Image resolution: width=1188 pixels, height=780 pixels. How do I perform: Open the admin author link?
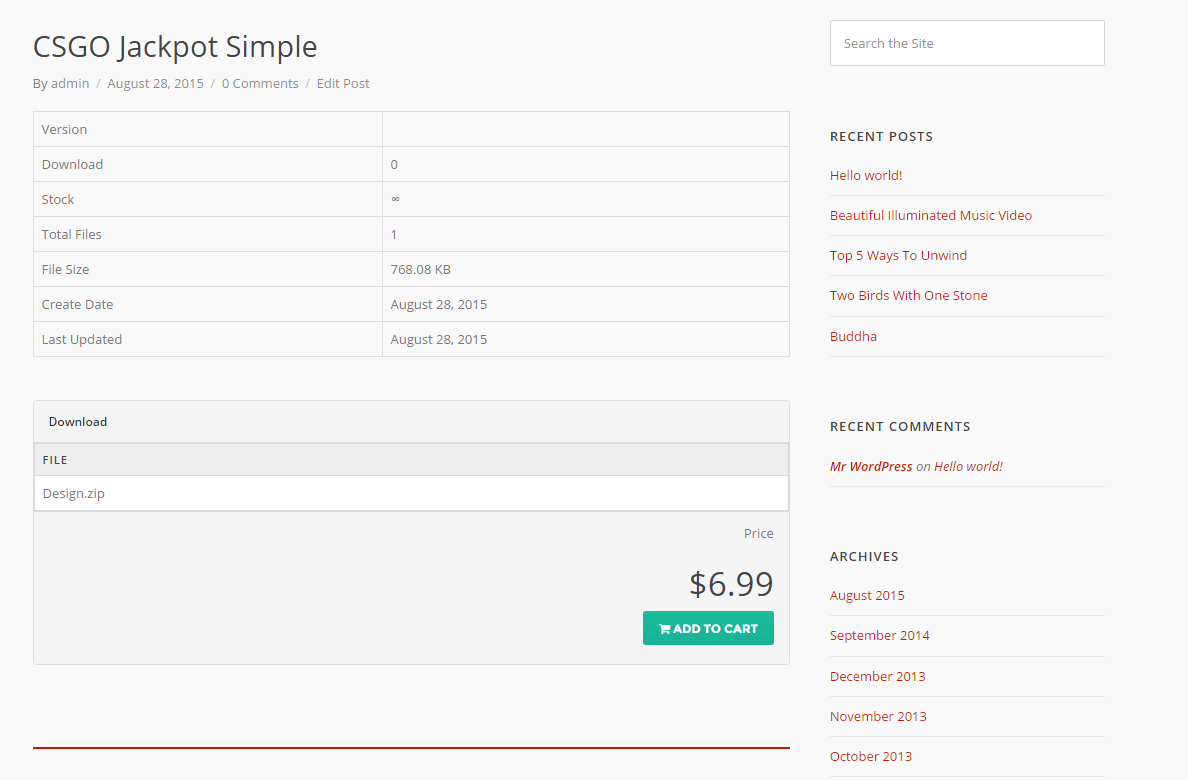(70, 83)
